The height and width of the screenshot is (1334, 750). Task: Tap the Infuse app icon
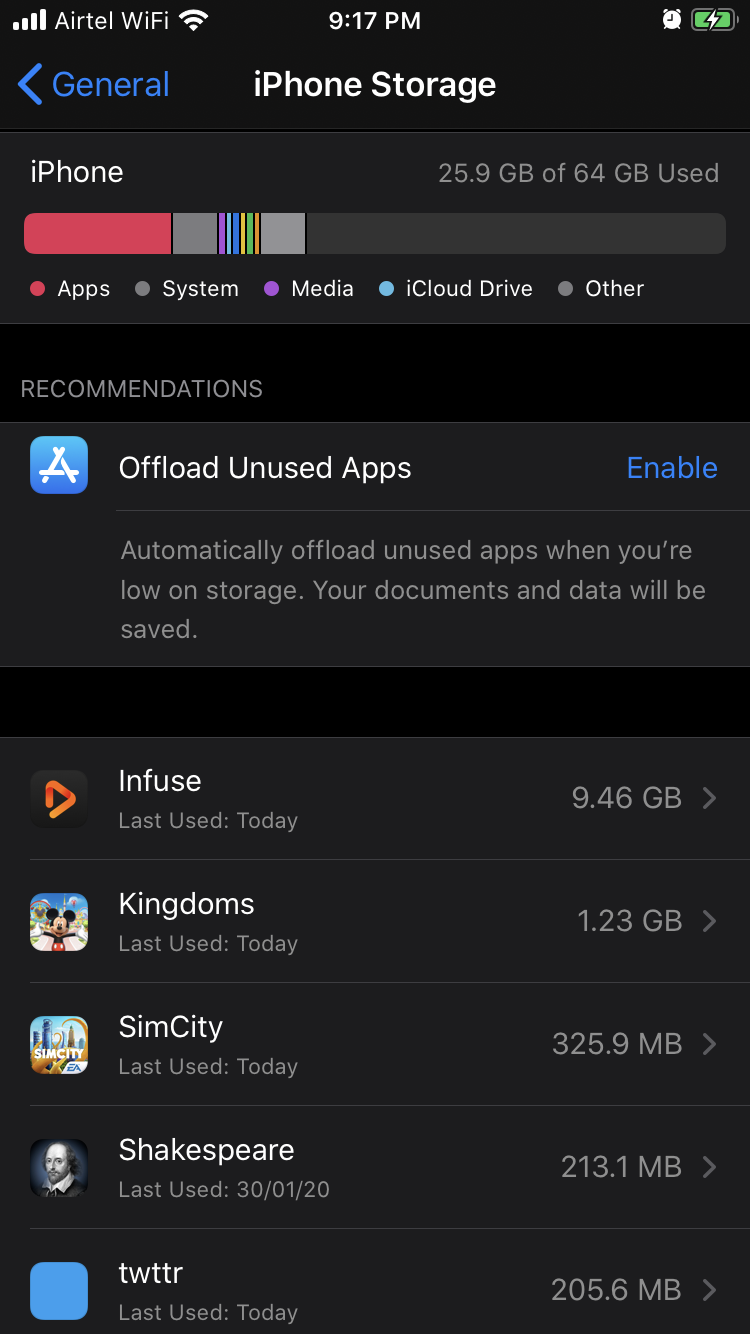(59, 798)
